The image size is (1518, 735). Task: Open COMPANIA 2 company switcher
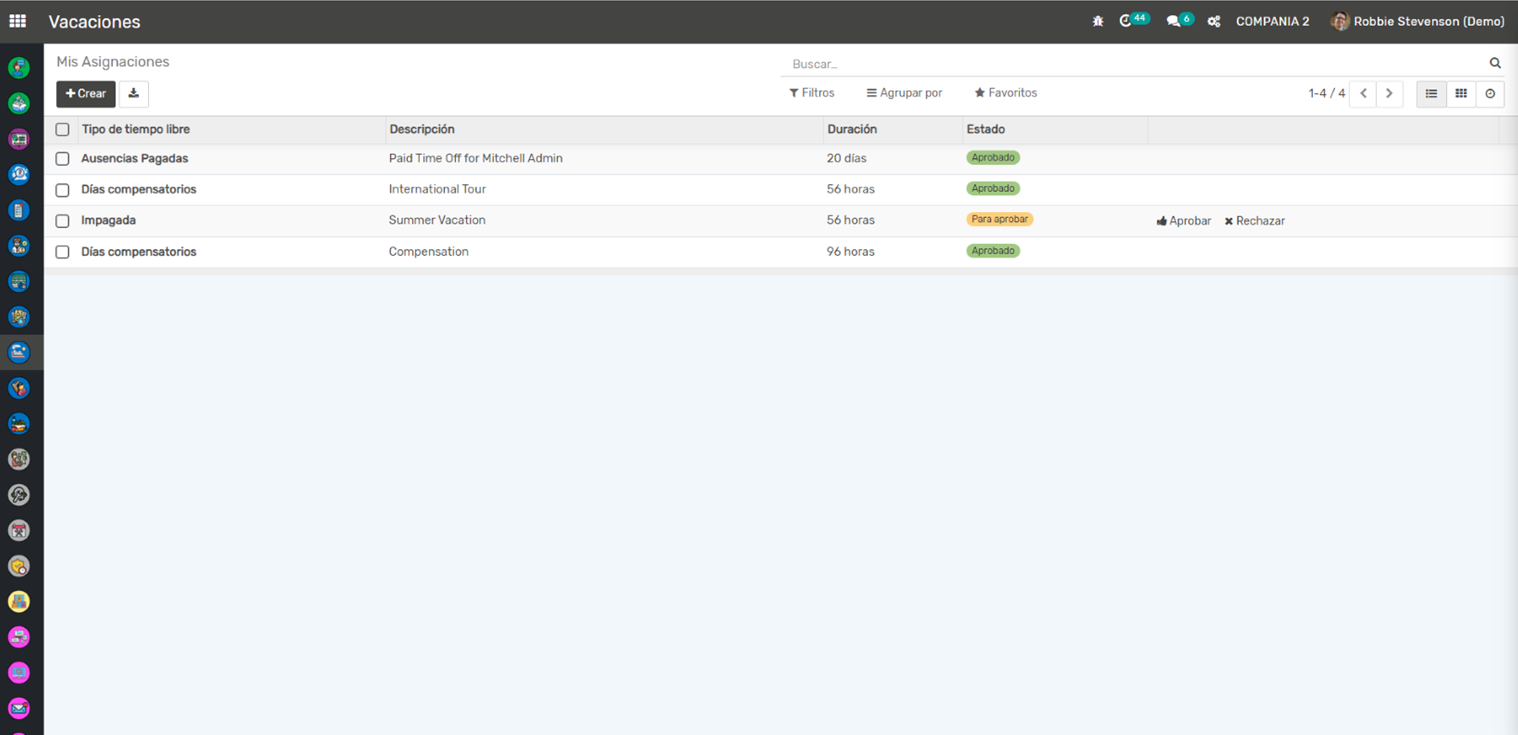(x=1272, y=21)
